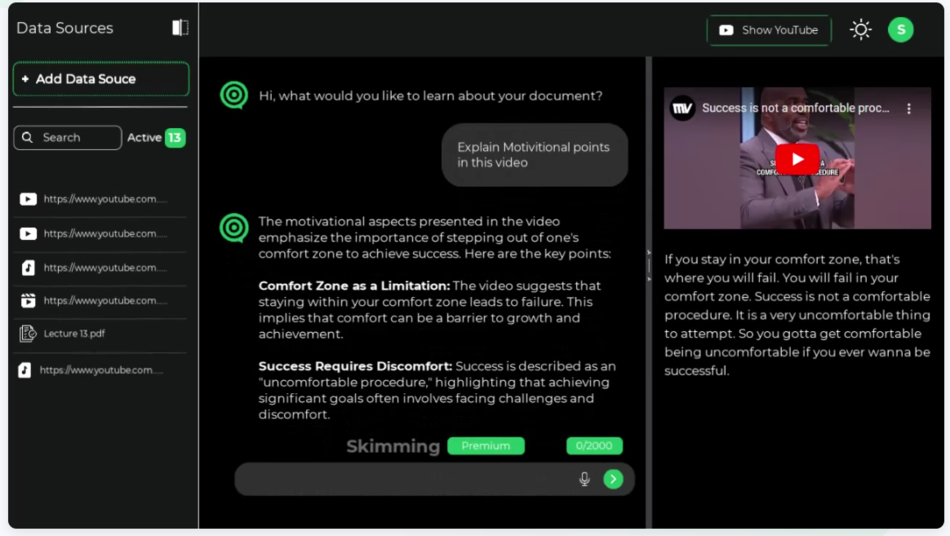Click the channel logo on video
The image size is (950, 536).
click(x=683, y=108)
